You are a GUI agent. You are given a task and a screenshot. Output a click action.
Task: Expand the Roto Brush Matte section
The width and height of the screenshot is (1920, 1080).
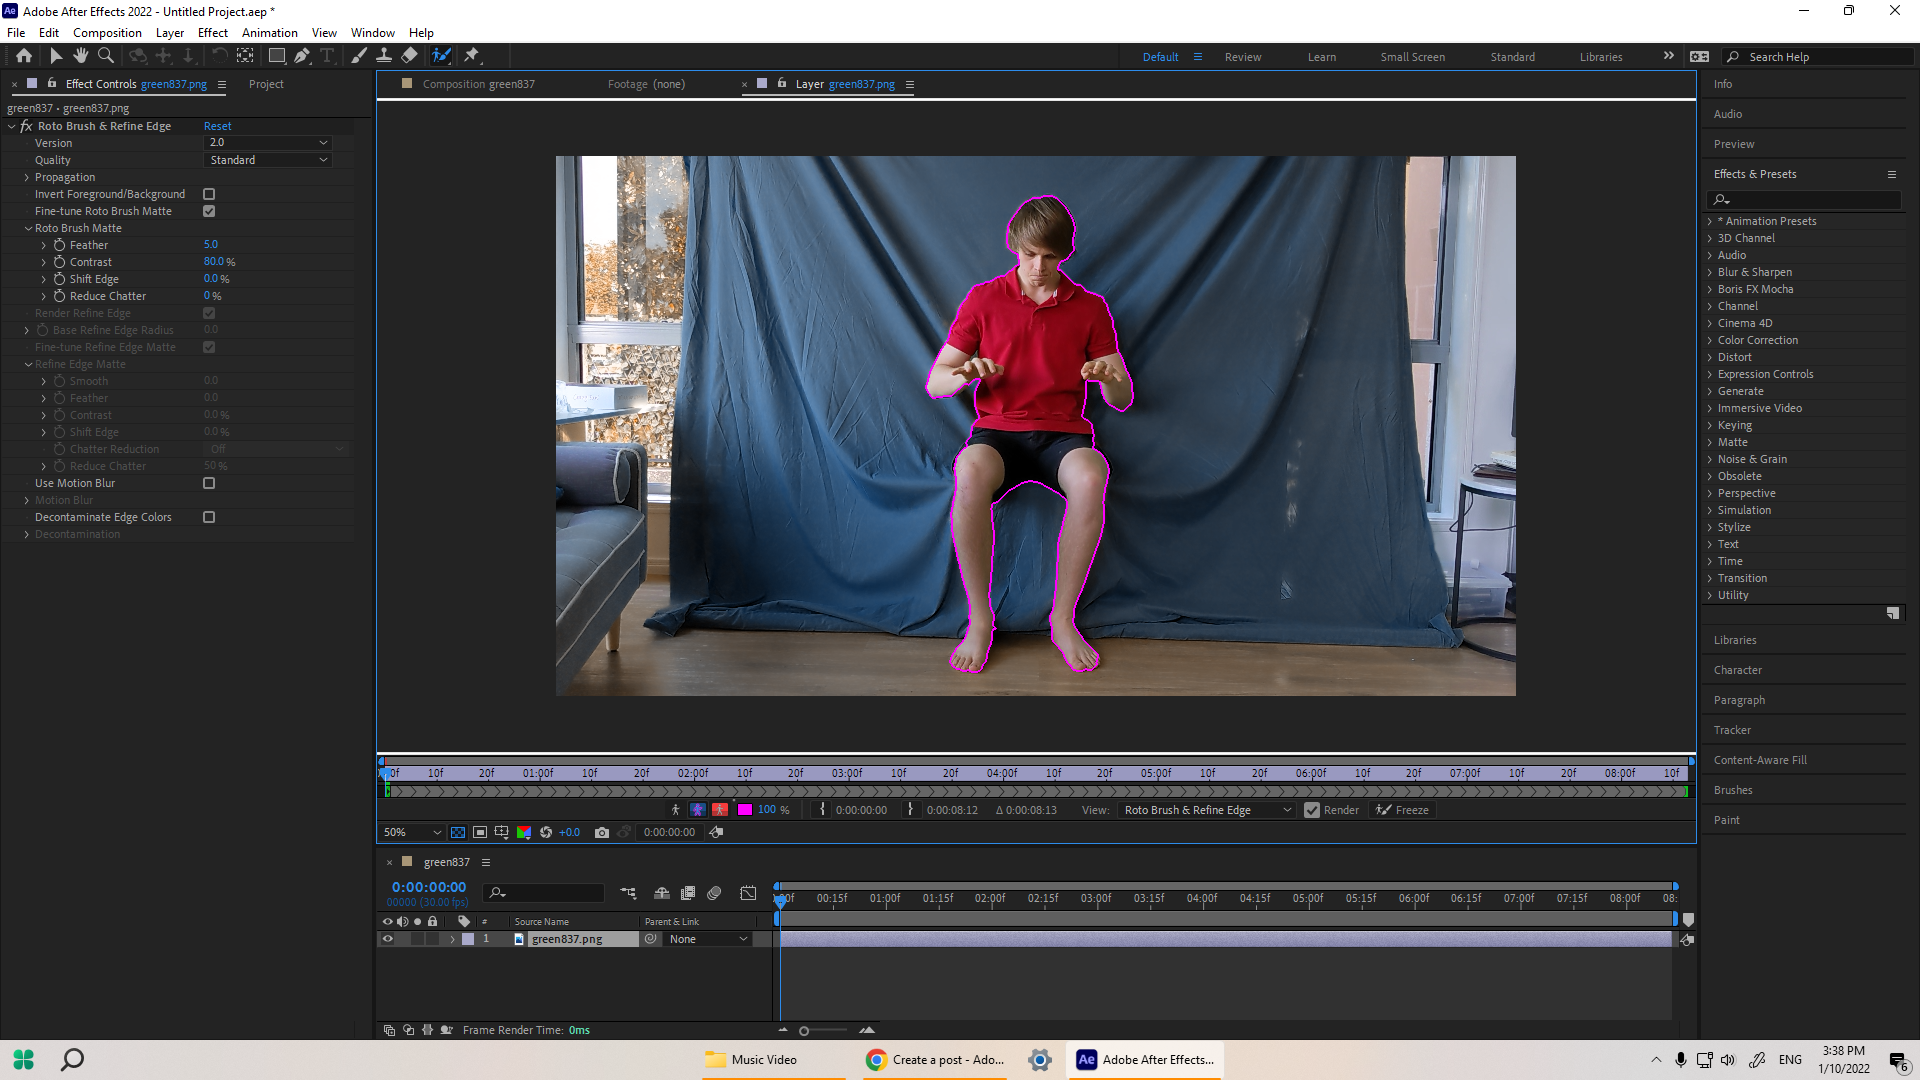[x=28, y=227]
